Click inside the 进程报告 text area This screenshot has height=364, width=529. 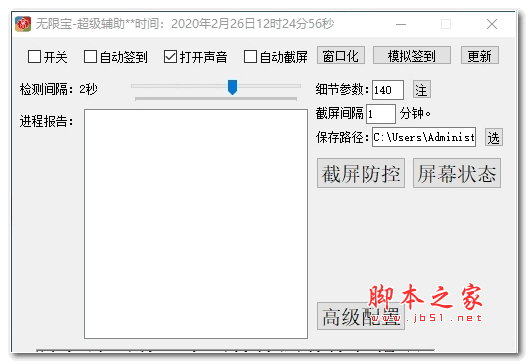[196, 224]
